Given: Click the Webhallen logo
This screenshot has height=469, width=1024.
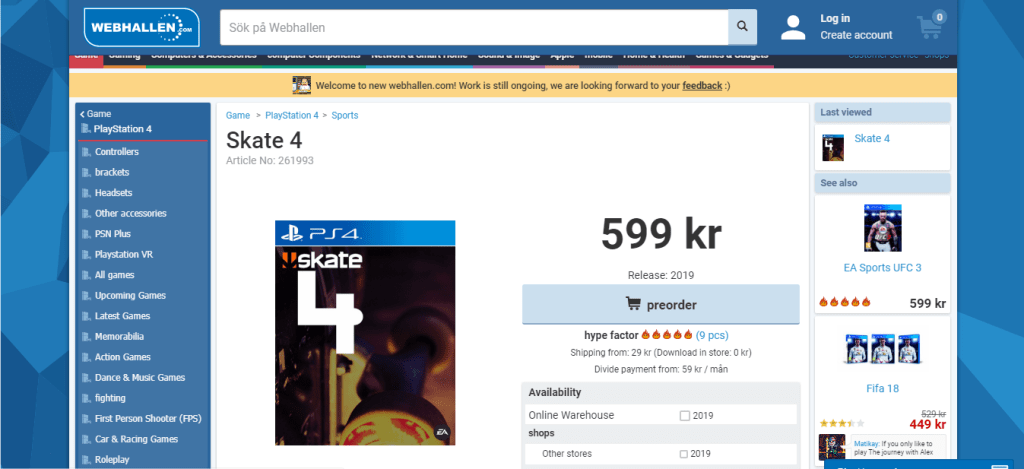Looking at the screenshot, I should pyautogui.click(x=141, y=27).
